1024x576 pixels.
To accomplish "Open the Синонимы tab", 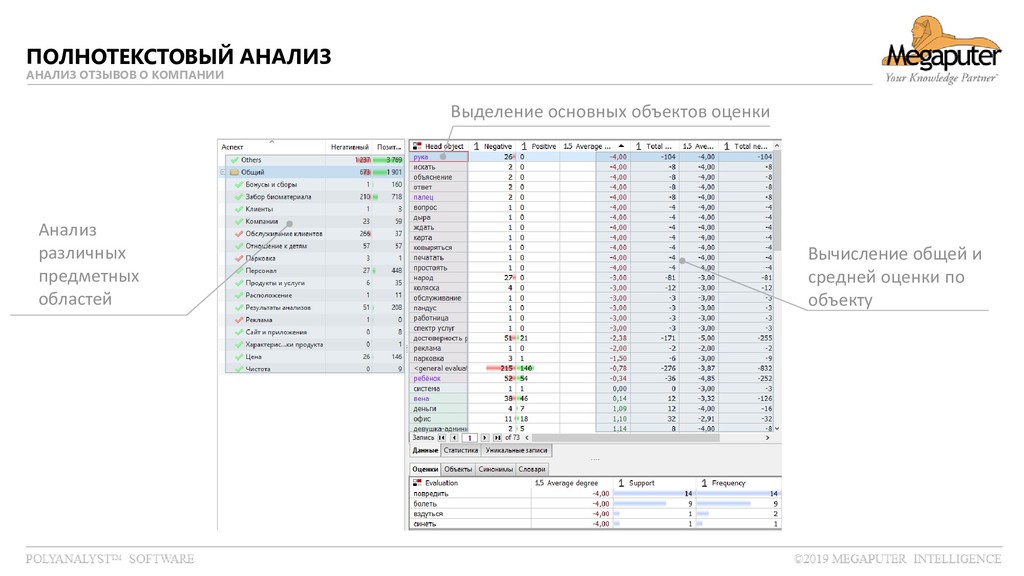I will (x=496, y=470).
